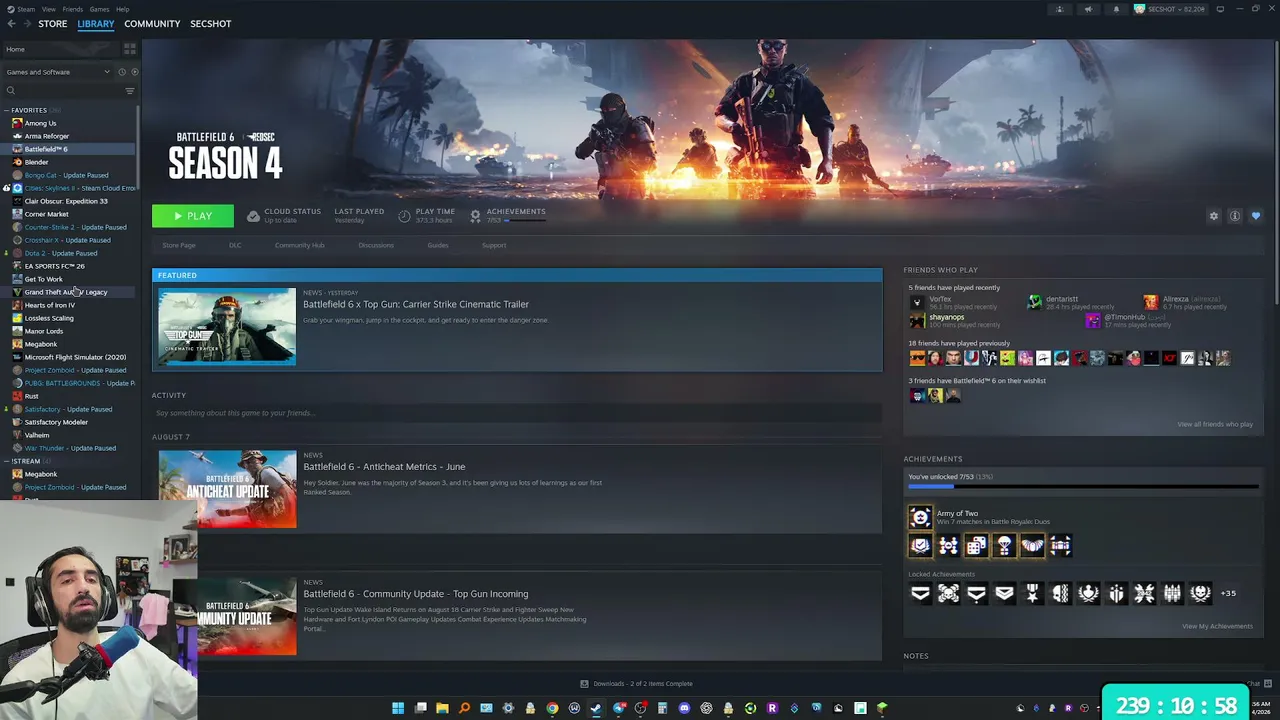Open the Anticheat Update news thumbnail
This screenshot has height=720, width=1280.
coord(227,489)
